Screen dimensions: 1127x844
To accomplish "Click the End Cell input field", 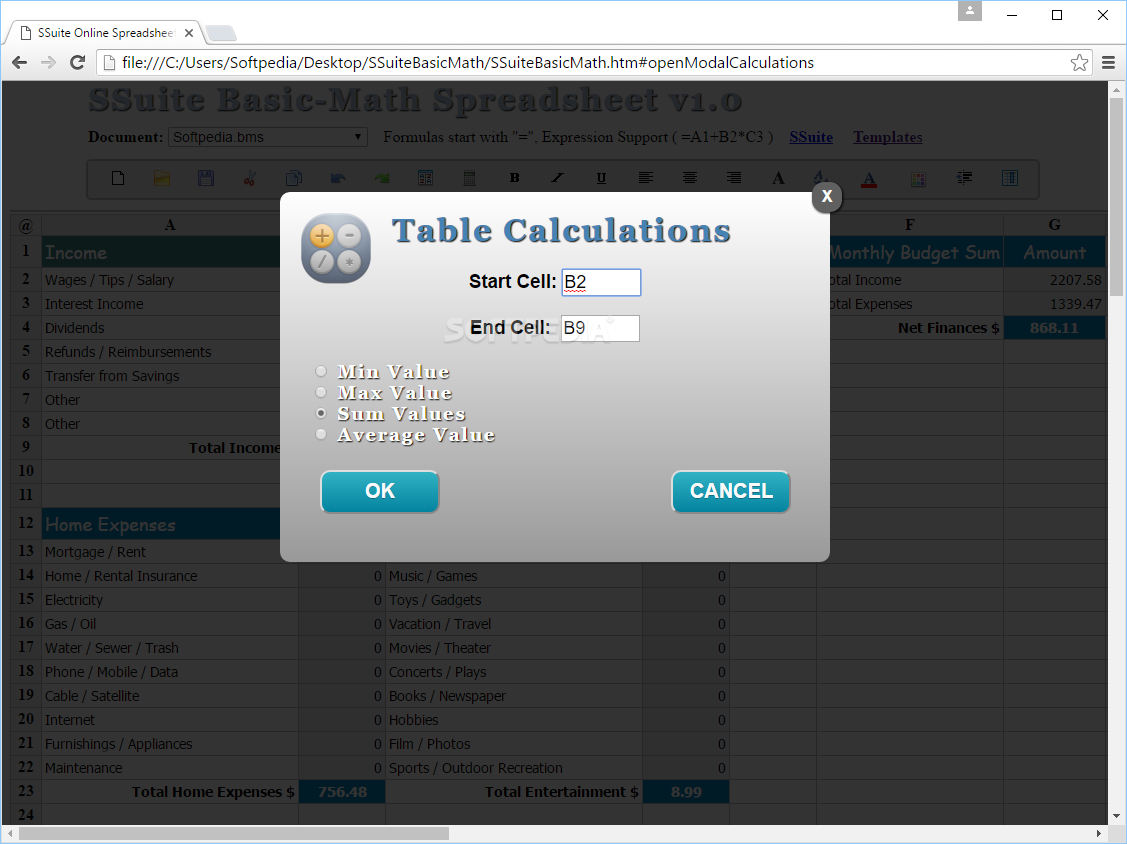I will (x=600, y=328).
